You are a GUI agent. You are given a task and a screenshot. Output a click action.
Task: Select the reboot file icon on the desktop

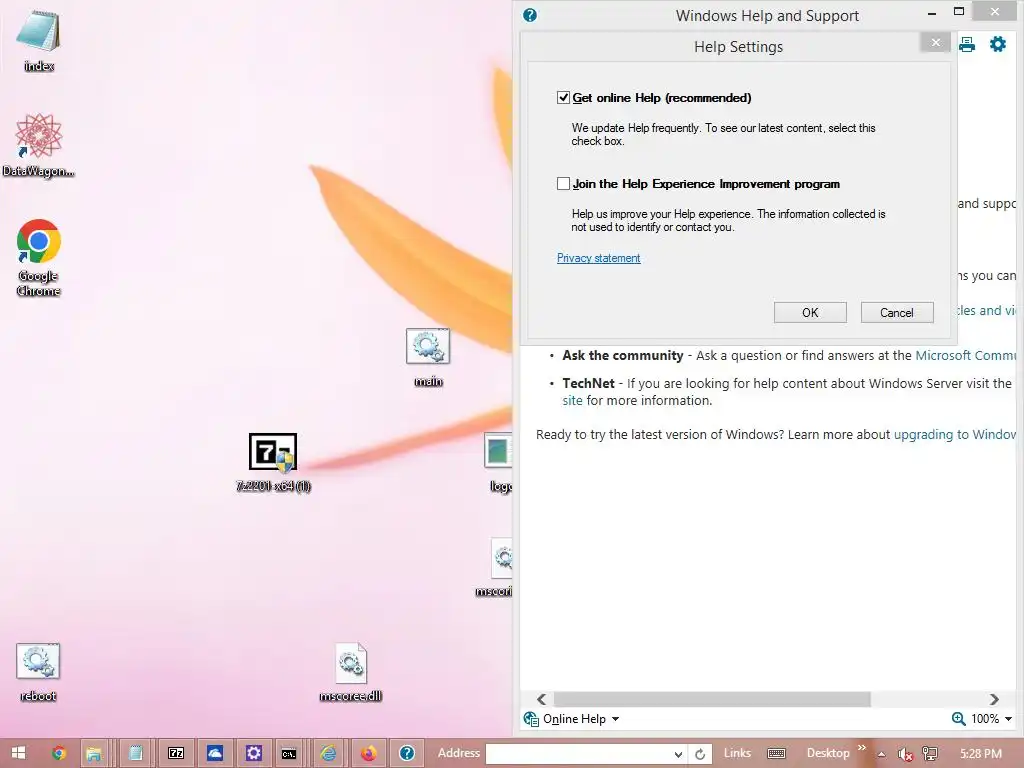tap(38, 672)
